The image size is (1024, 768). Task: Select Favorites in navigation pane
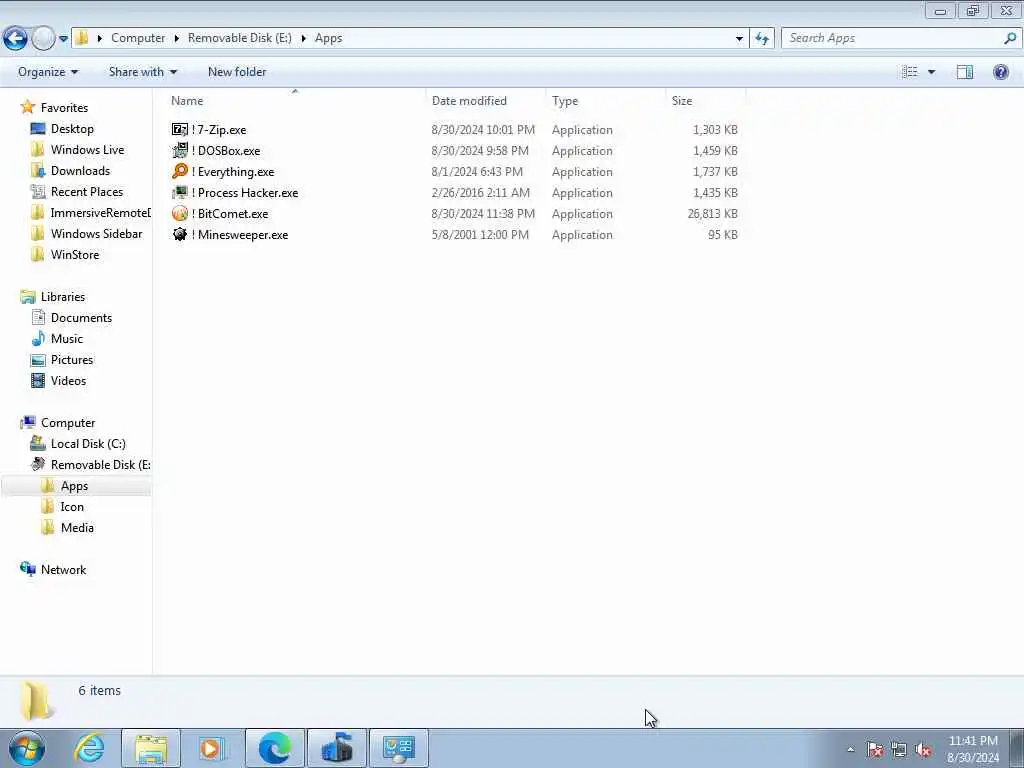pyautogui.click(x=64, y=108)
